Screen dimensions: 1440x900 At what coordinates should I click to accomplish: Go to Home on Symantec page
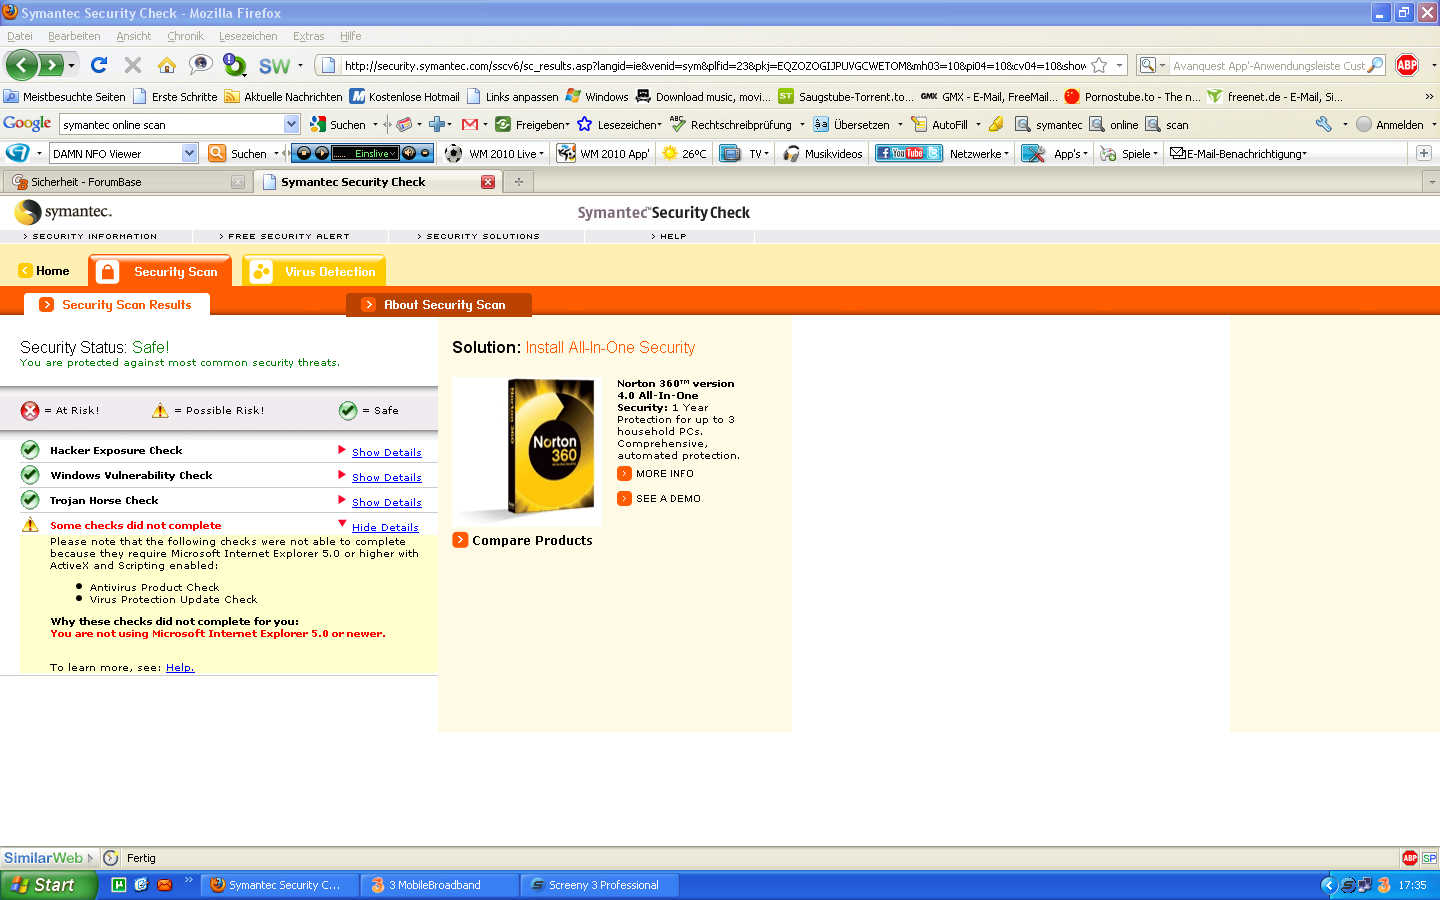(x=44, y=271)
